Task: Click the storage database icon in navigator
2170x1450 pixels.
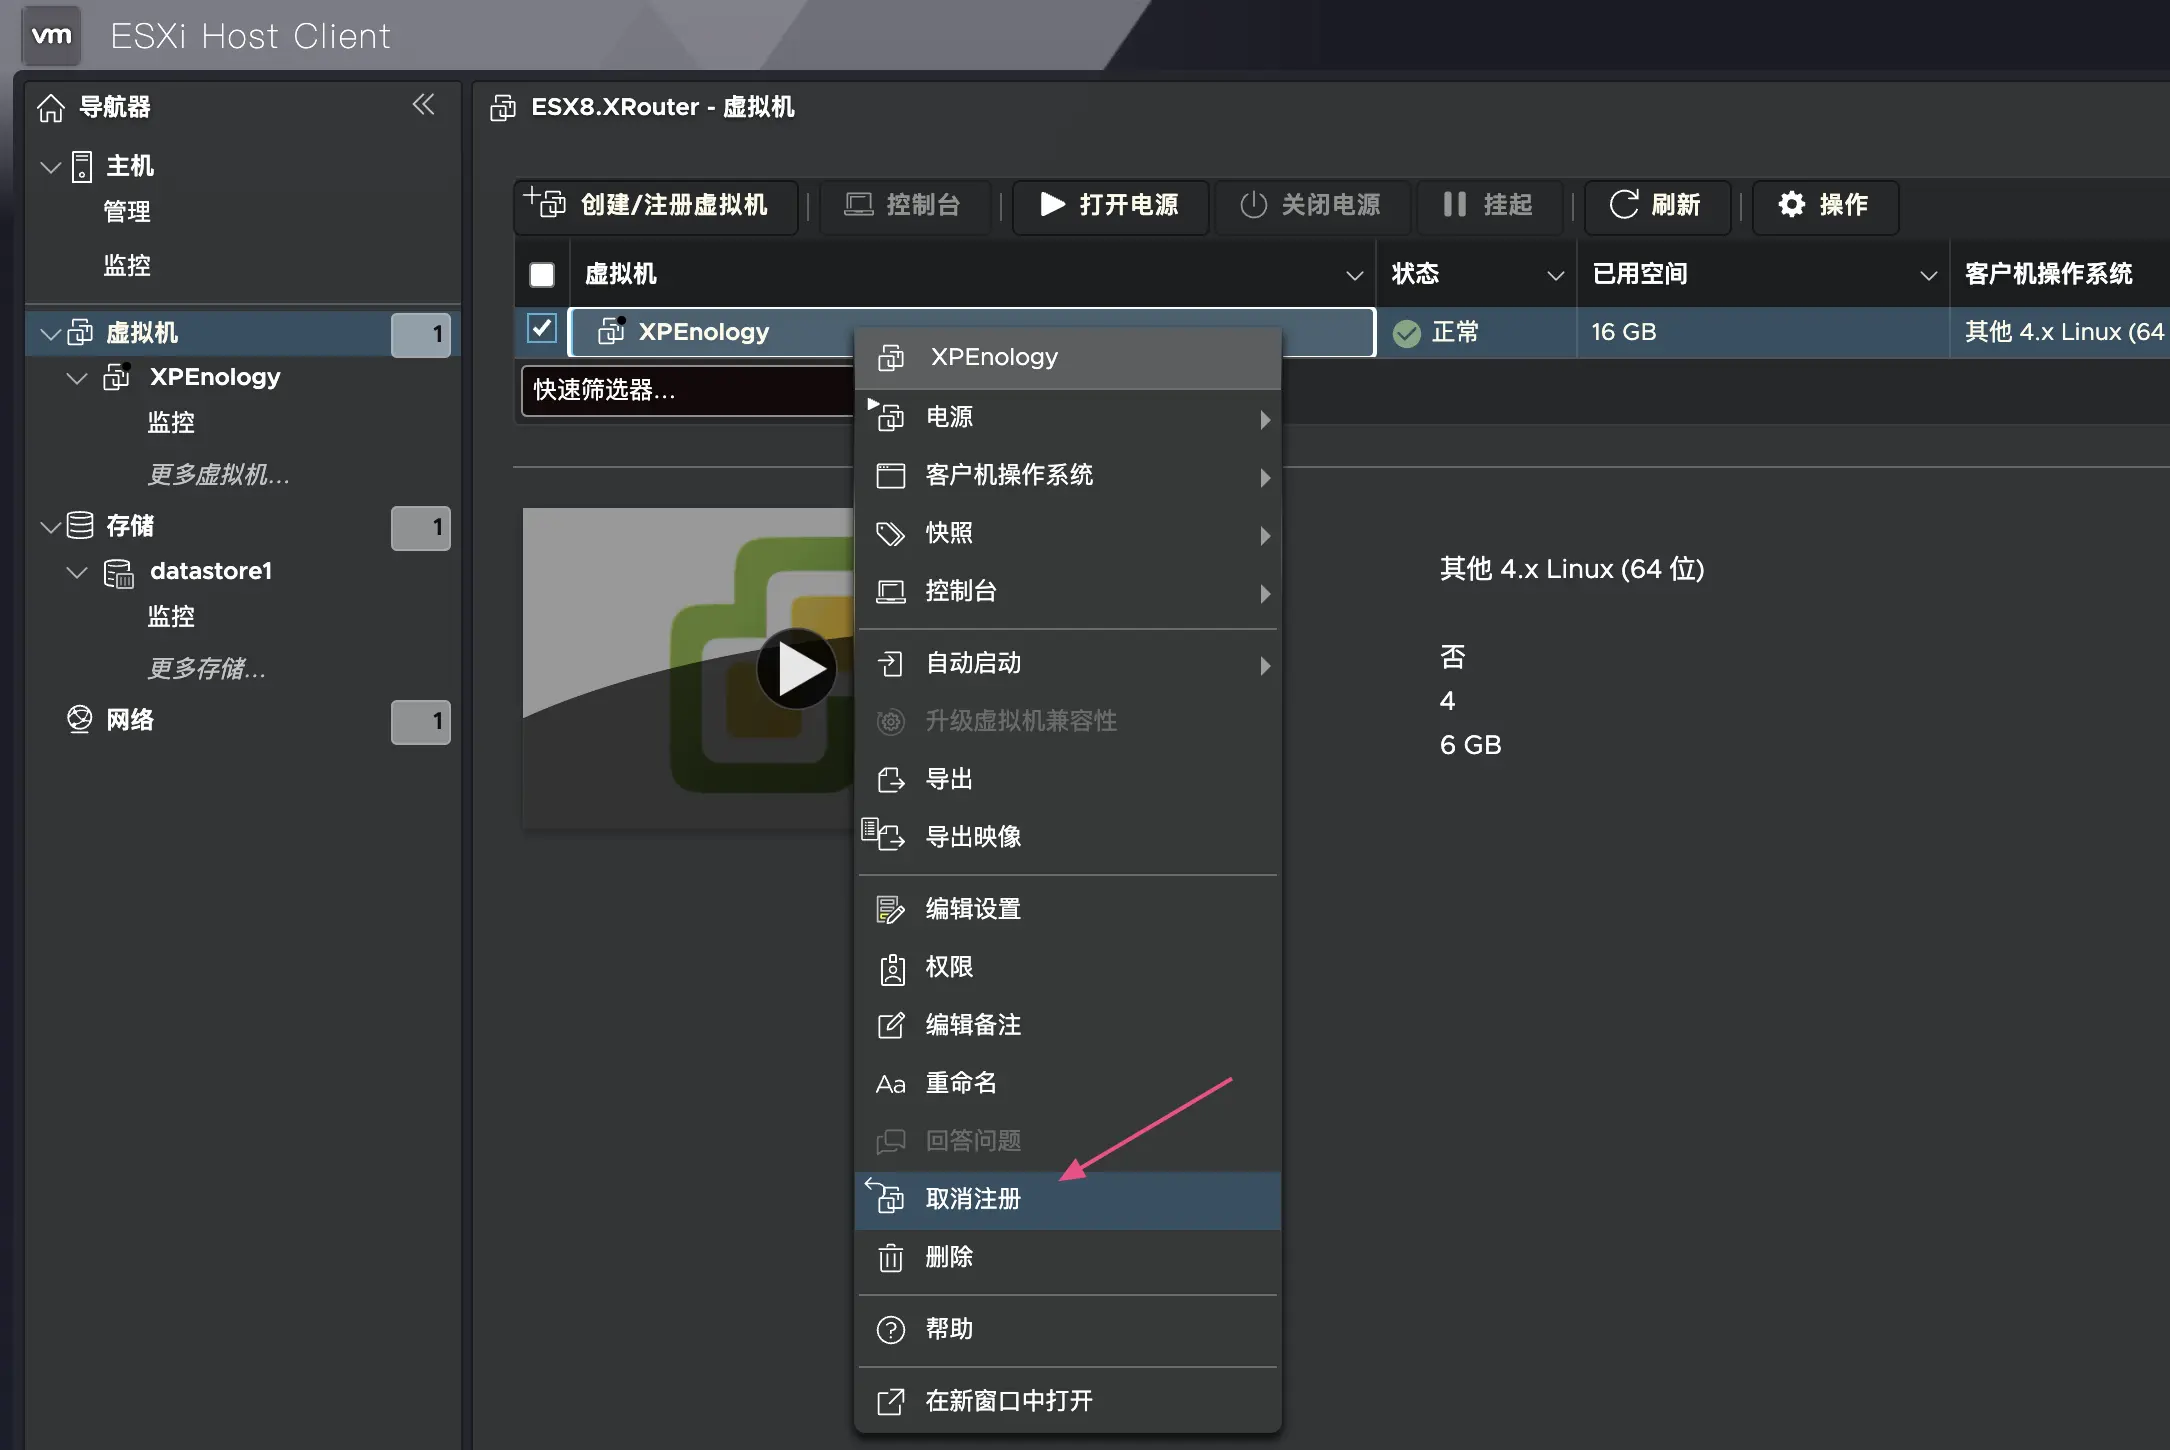Action: click(x=80, y=525)
